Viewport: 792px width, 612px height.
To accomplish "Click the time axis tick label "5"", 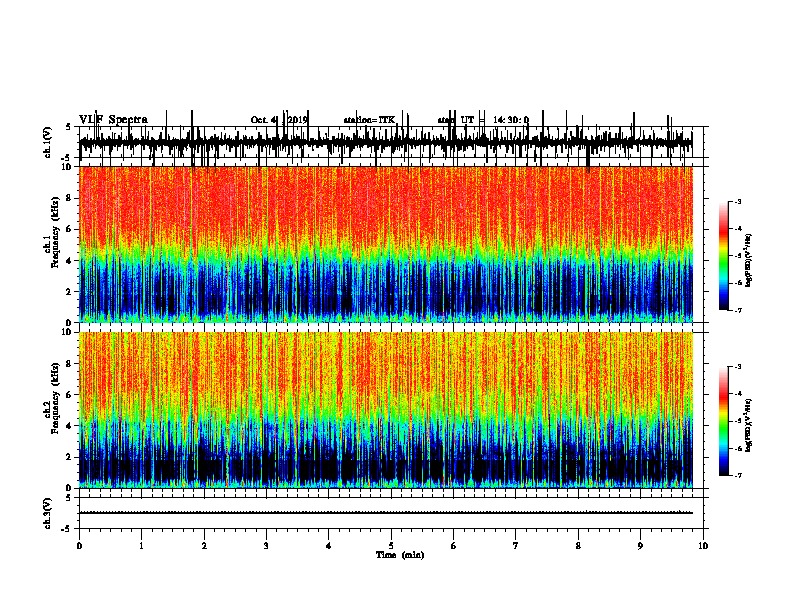I will pyautogui.click(x=391, y=546).
